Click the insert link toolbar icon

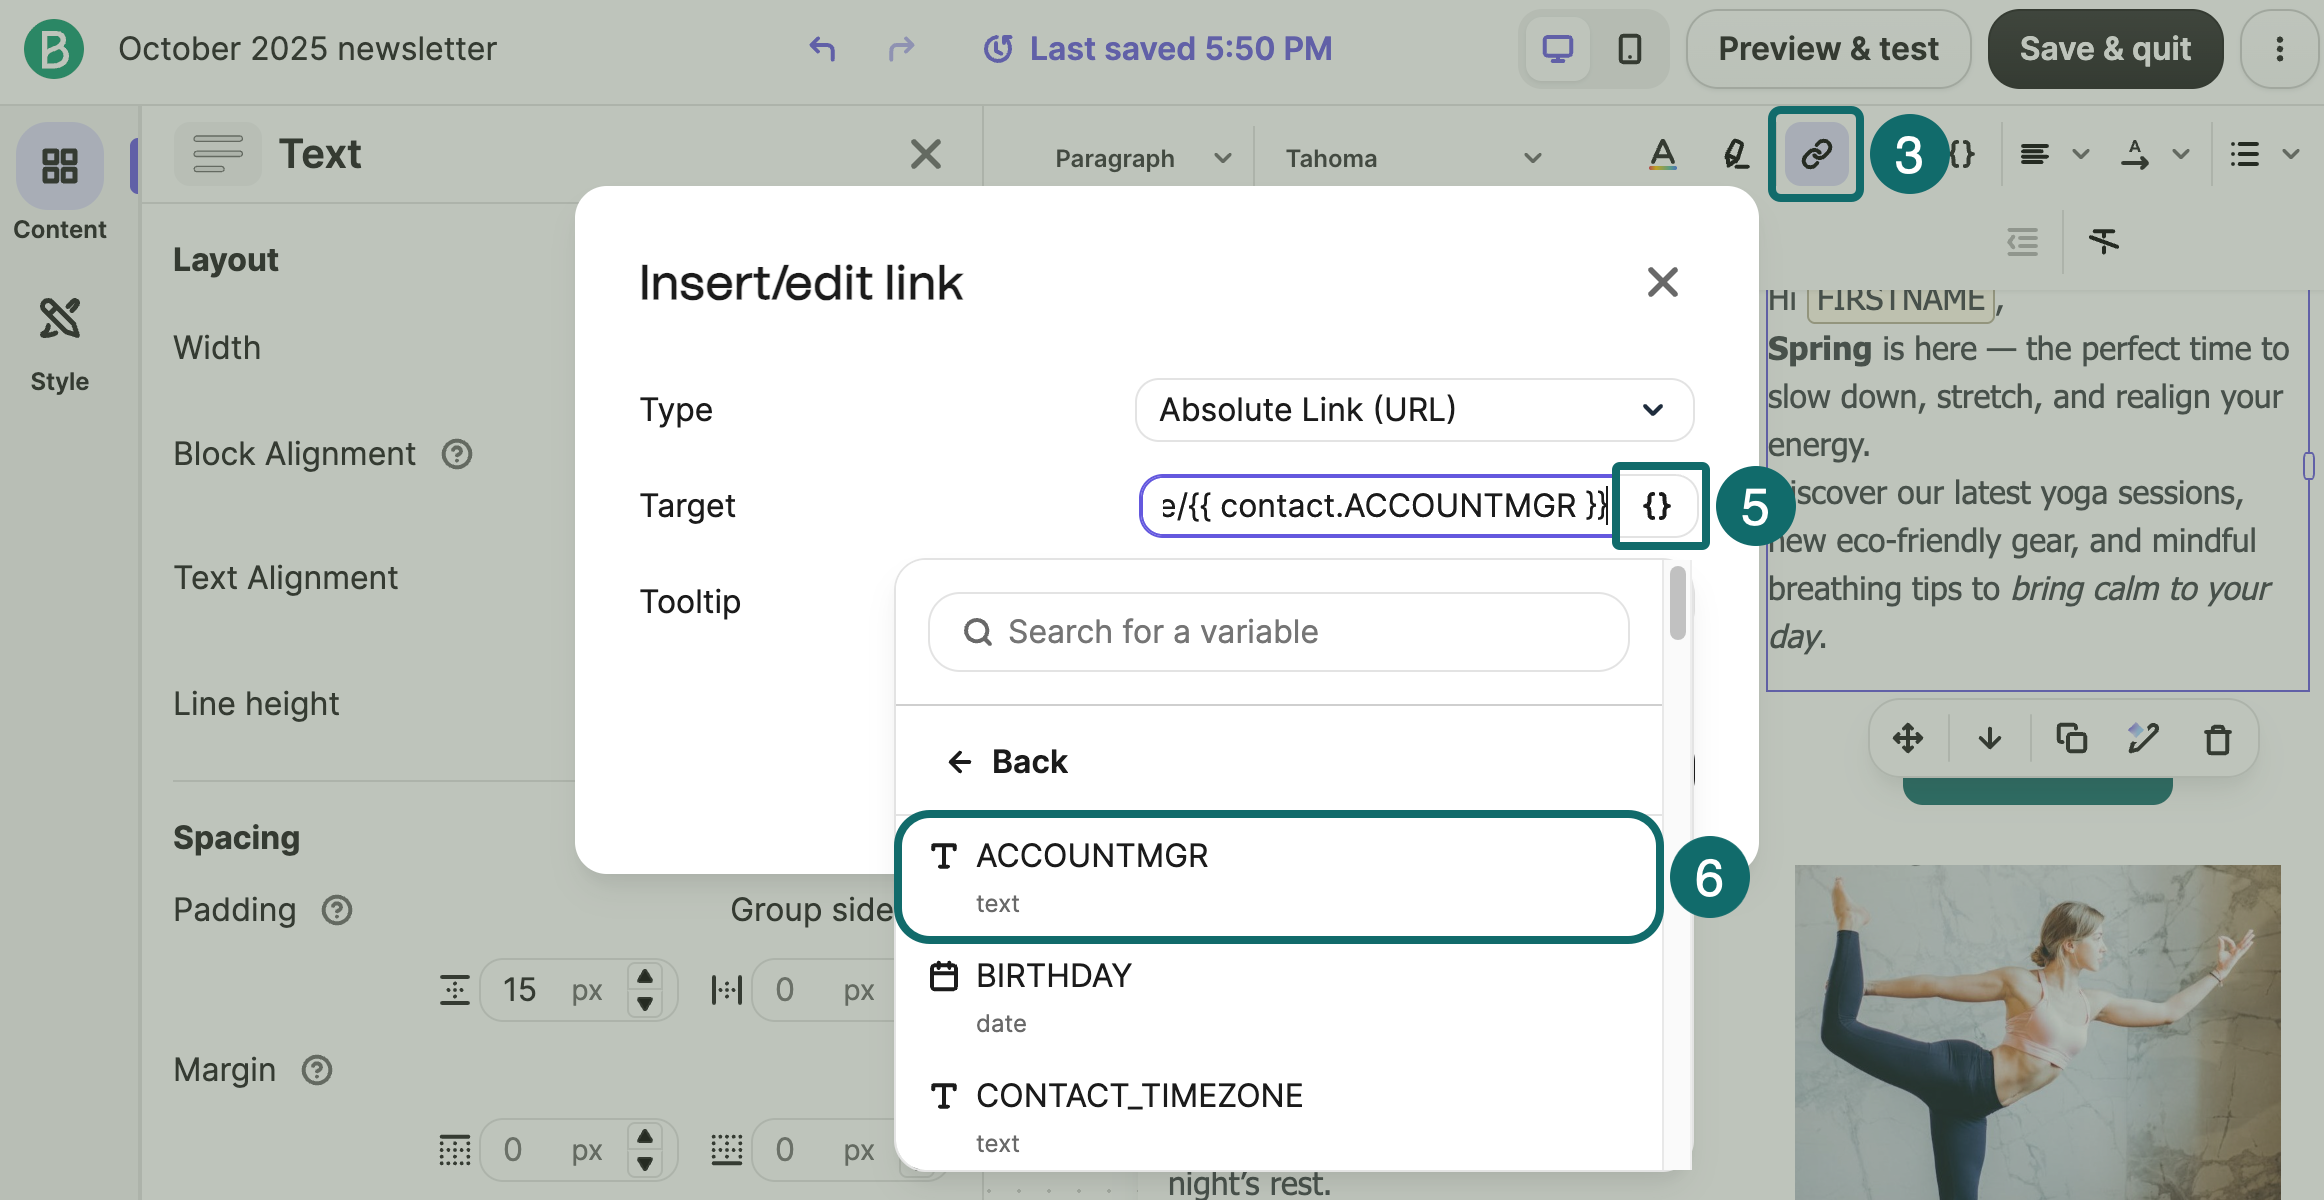1815,154
